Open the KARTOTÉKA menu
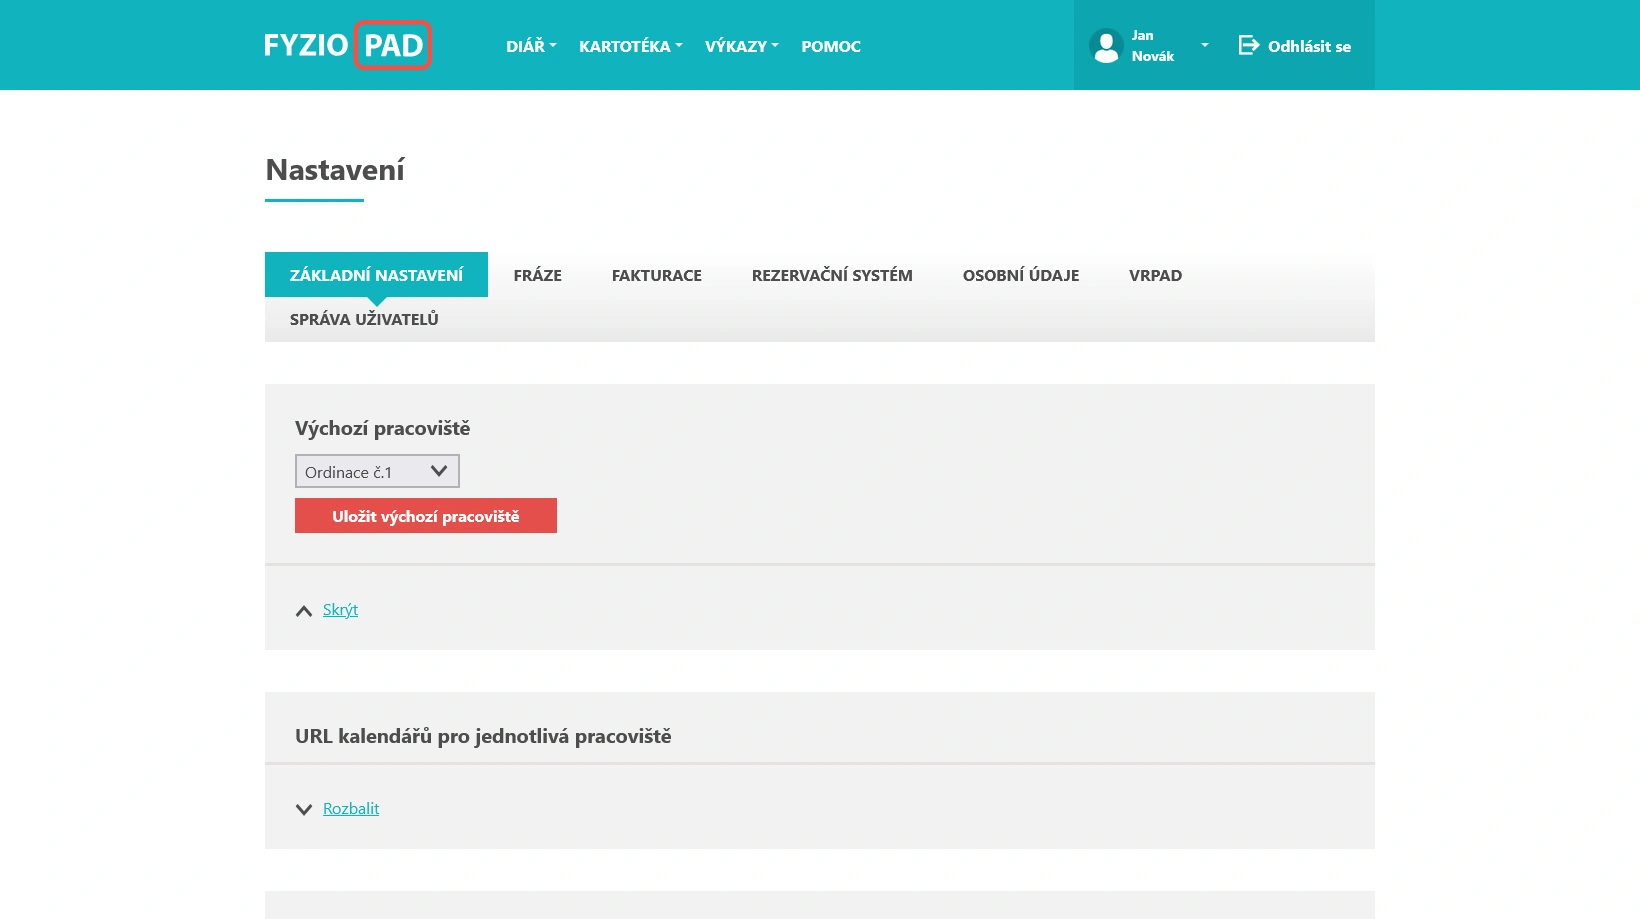 (x=625, y=45)
